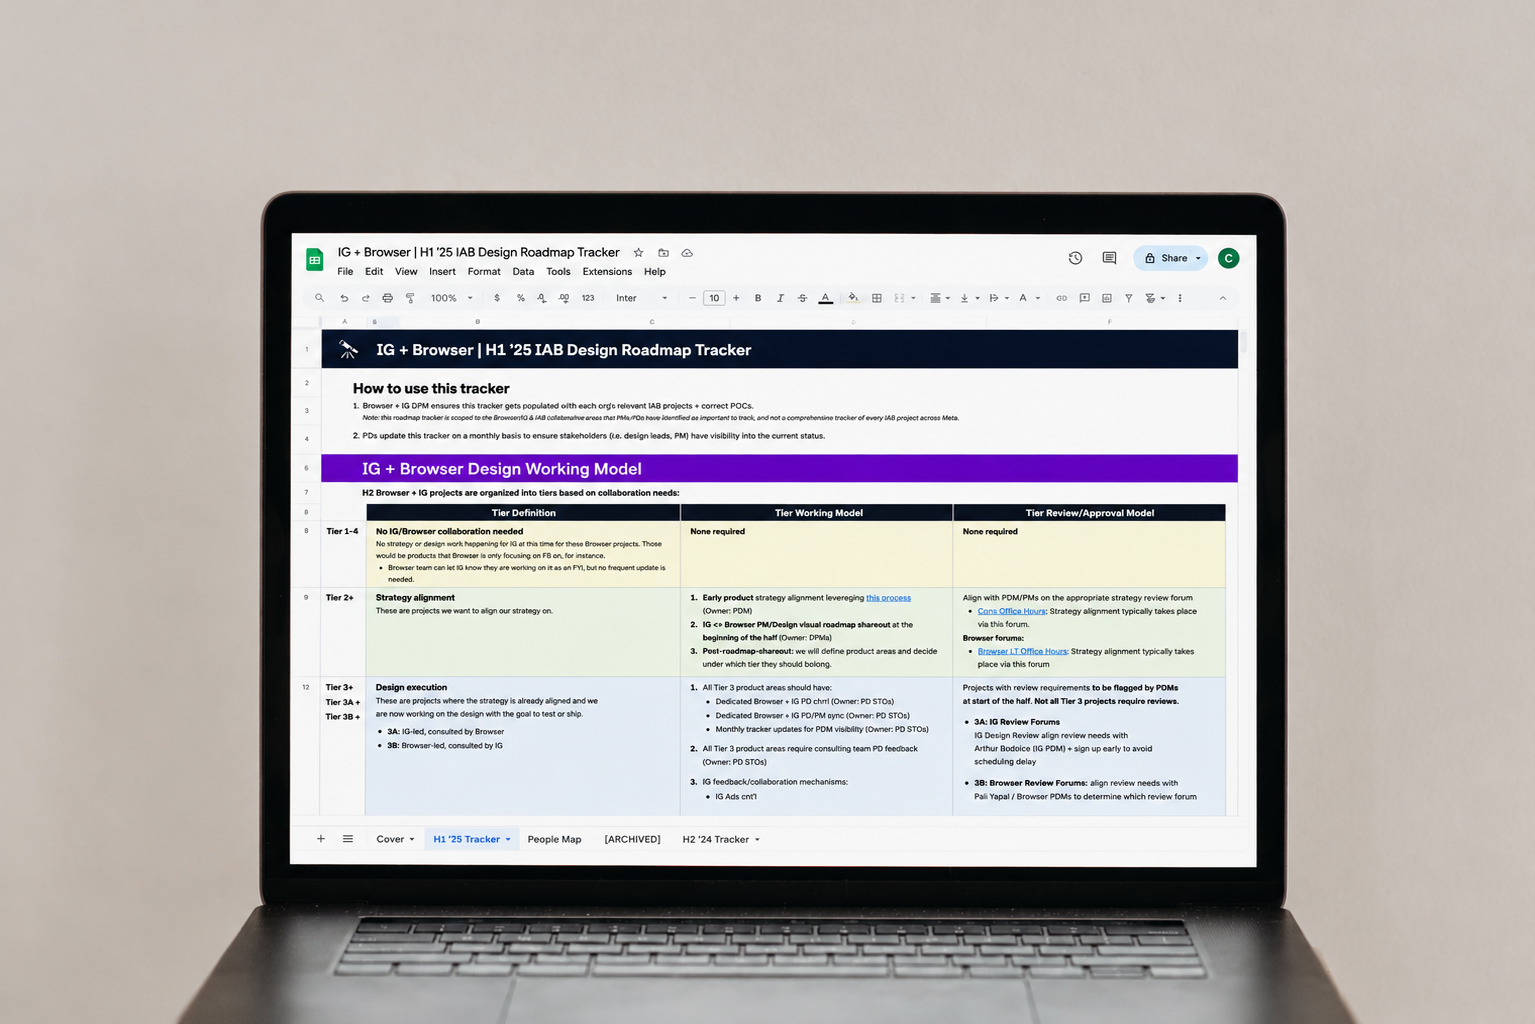Star the document title

click(638, 253)
